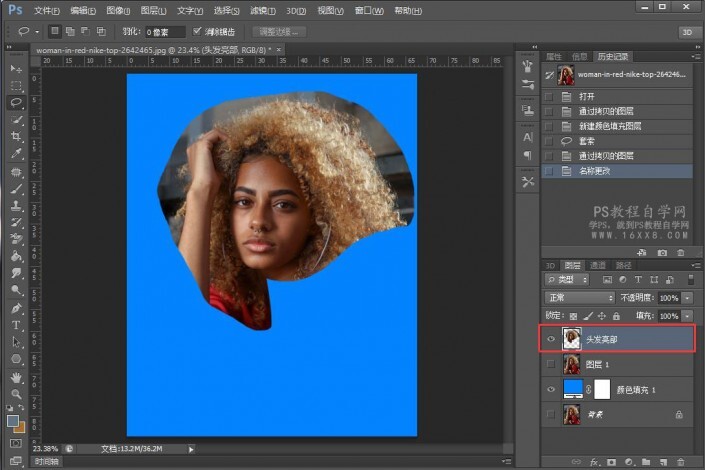
Task: Hide the 头发亮部 layer
Action: coord(551,340)
